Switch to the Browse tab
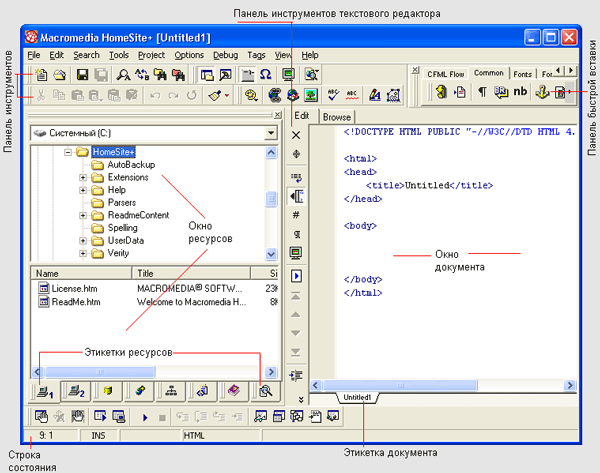Screen dimensions: 600x473 coord(337,117)
